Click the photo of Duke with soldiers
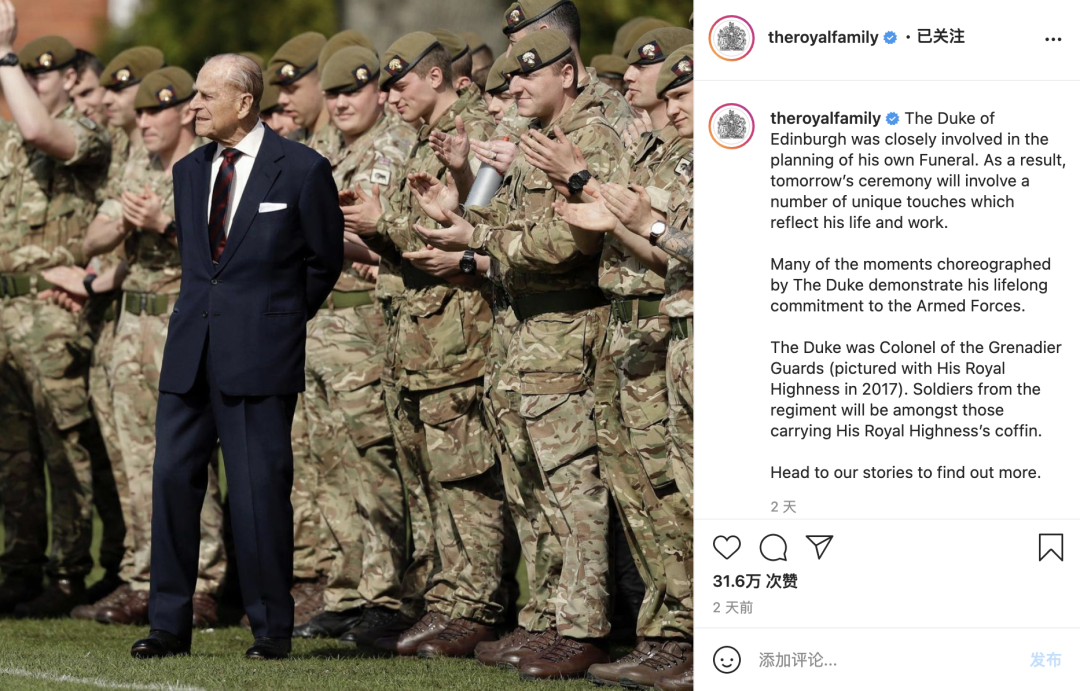 pos(346,345)
